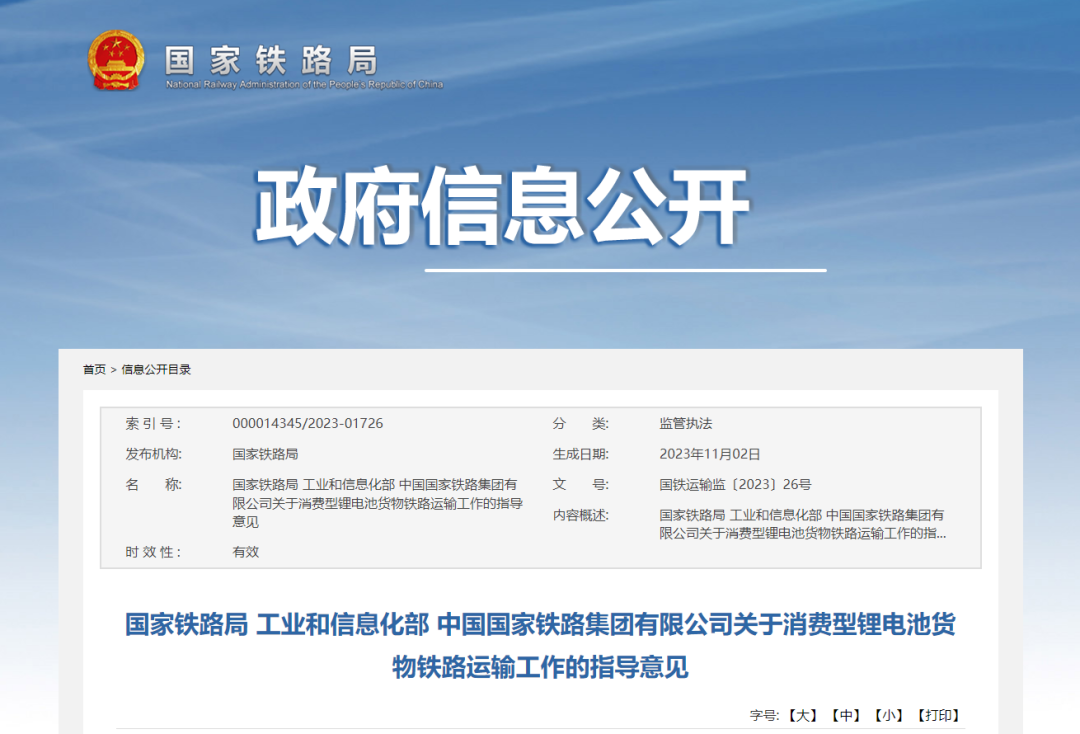Click the 打印 print button
Image resolution: width=1080 pixels, height=734 pixels.
[939, 715]
